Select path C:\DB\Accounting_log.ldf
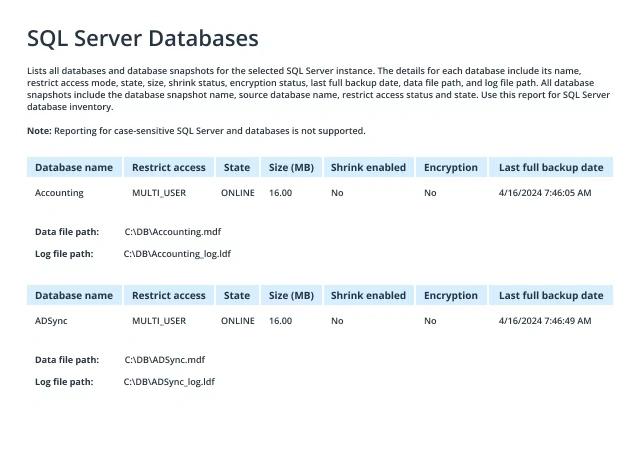Screen dimensions: 640x450 177,254
